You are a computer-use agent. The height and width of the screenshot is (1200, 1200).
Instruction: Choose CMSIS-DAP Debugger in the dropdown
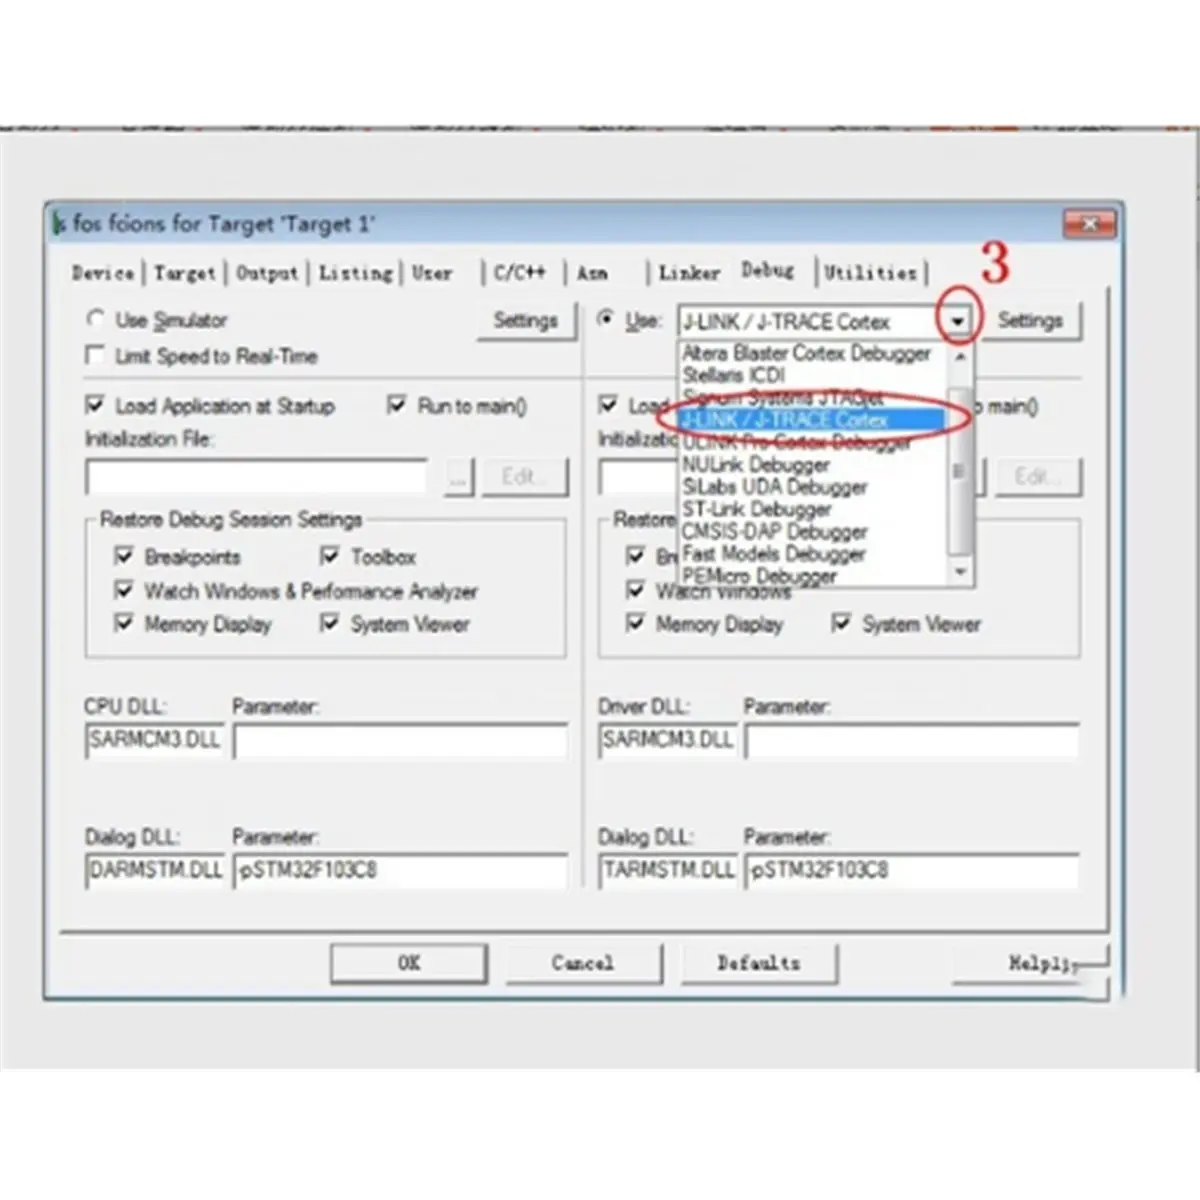pos(775,531)
